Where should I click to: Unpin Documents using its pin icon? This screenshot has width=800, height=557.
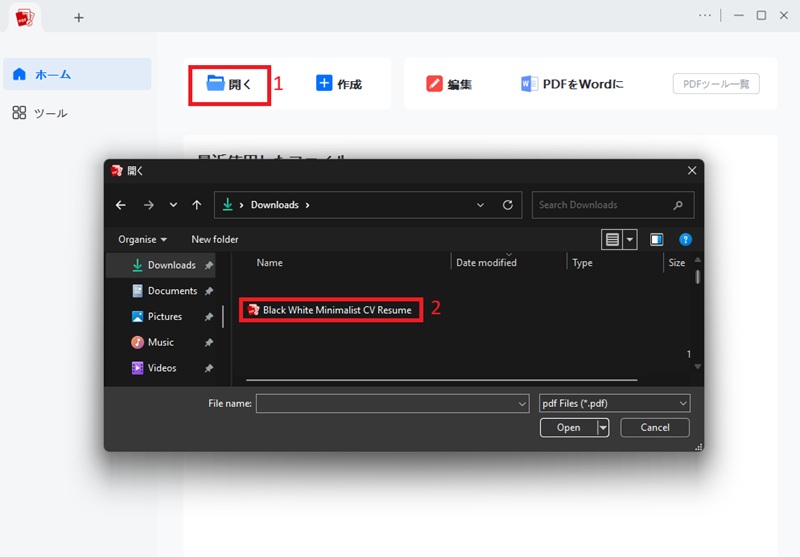(209, 291)
